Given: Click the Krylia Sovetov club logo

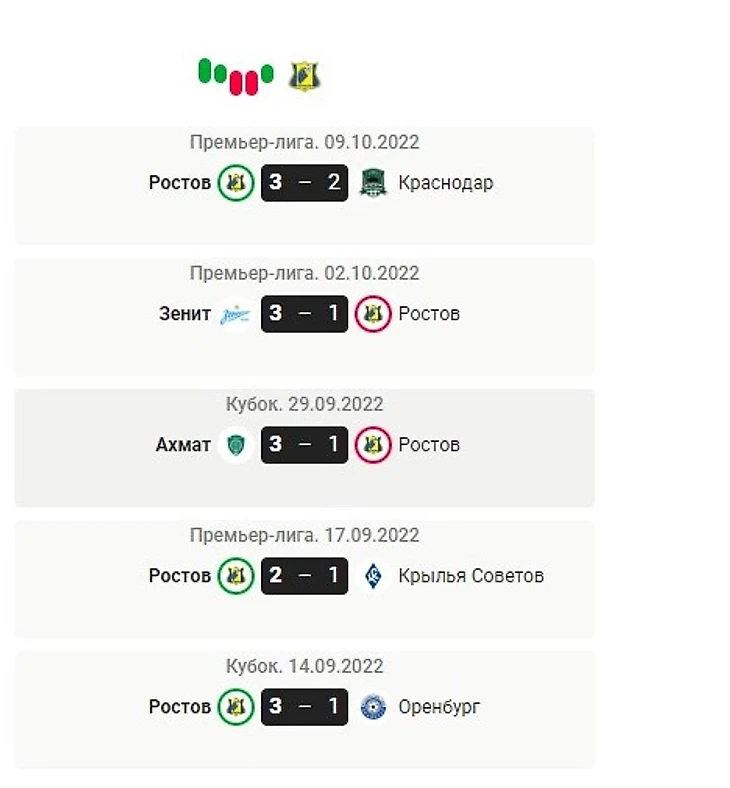Looking at the screenshot, I should click(372, 576).
